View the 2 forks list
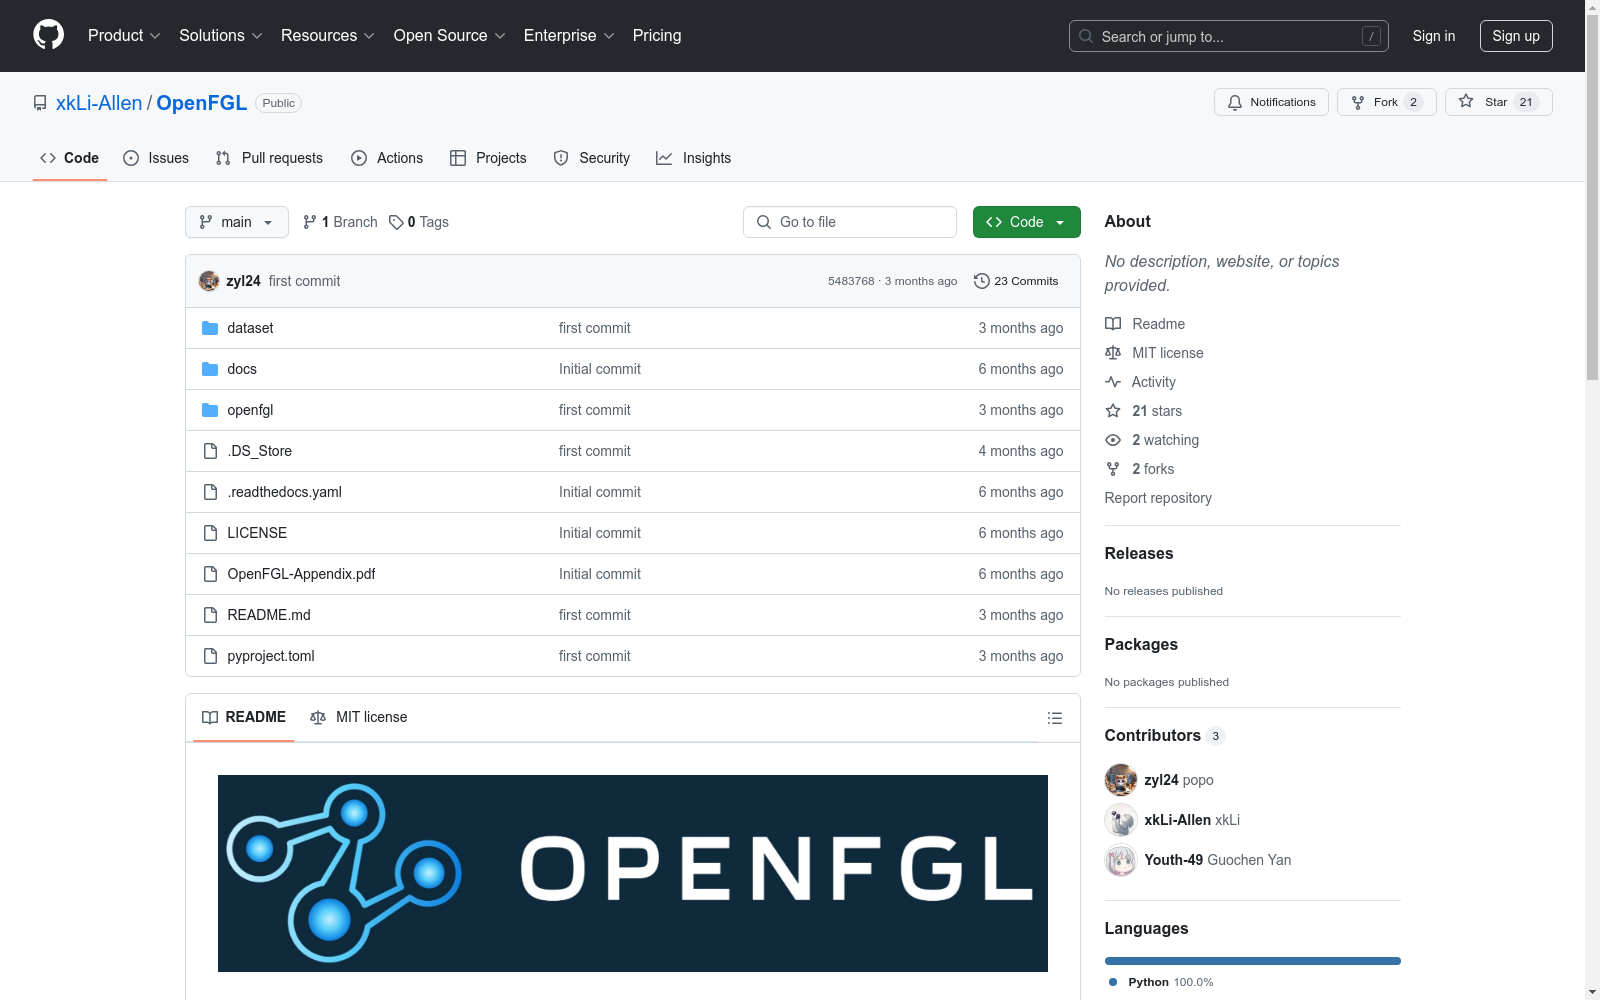The width and height of the screenshot is (1600, 1000). (1140, 469)
